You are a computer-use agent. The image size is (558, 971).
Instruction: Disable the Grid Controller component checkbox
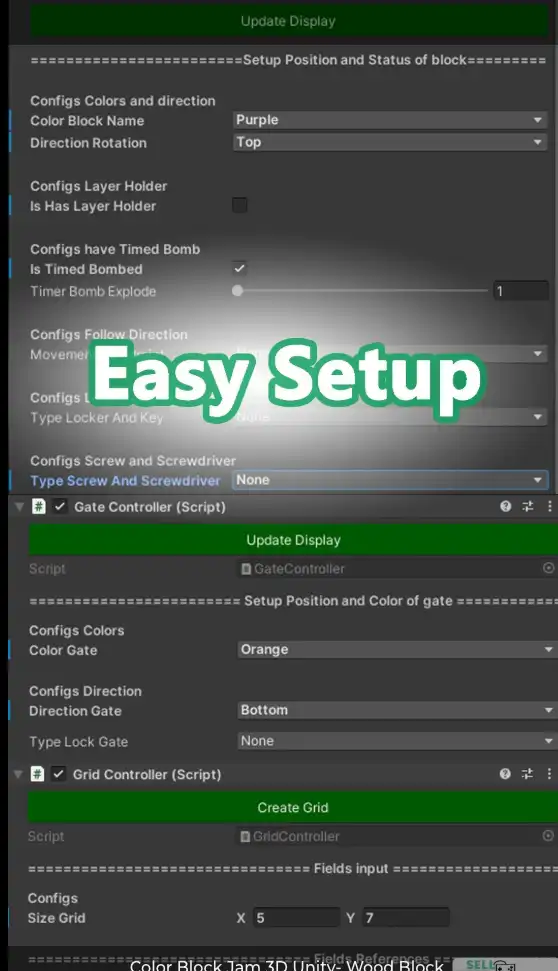pos(58,773)
